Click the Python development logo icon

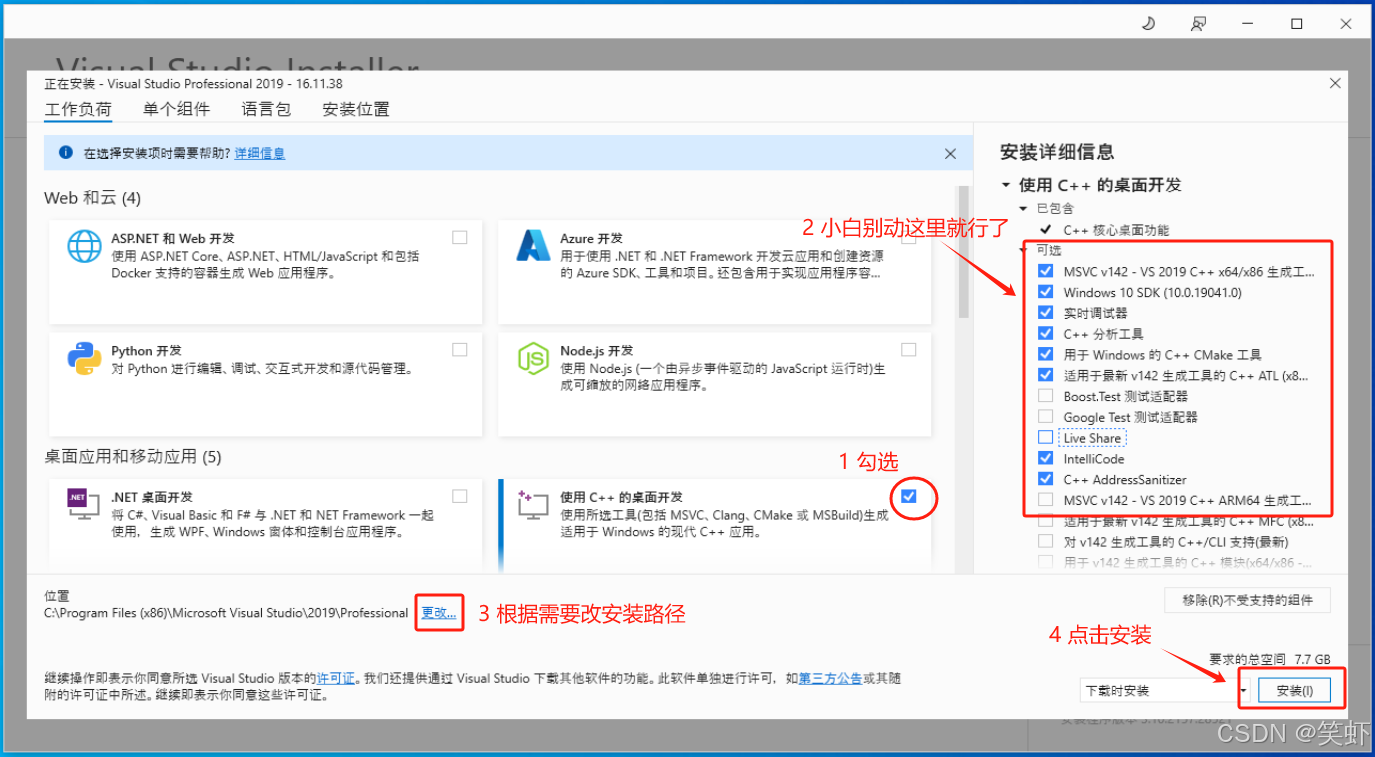[84, 358]
